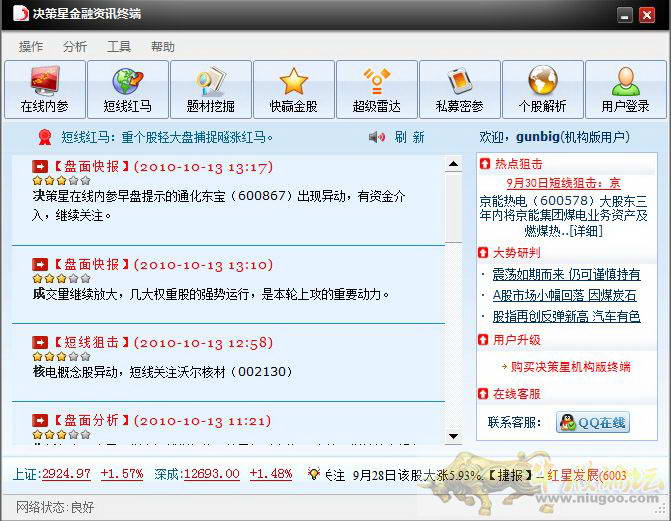Click the lightbulb icon in ticker bar
The height and width of the screenshot is (521, 671).
click(x=314, y=473)
